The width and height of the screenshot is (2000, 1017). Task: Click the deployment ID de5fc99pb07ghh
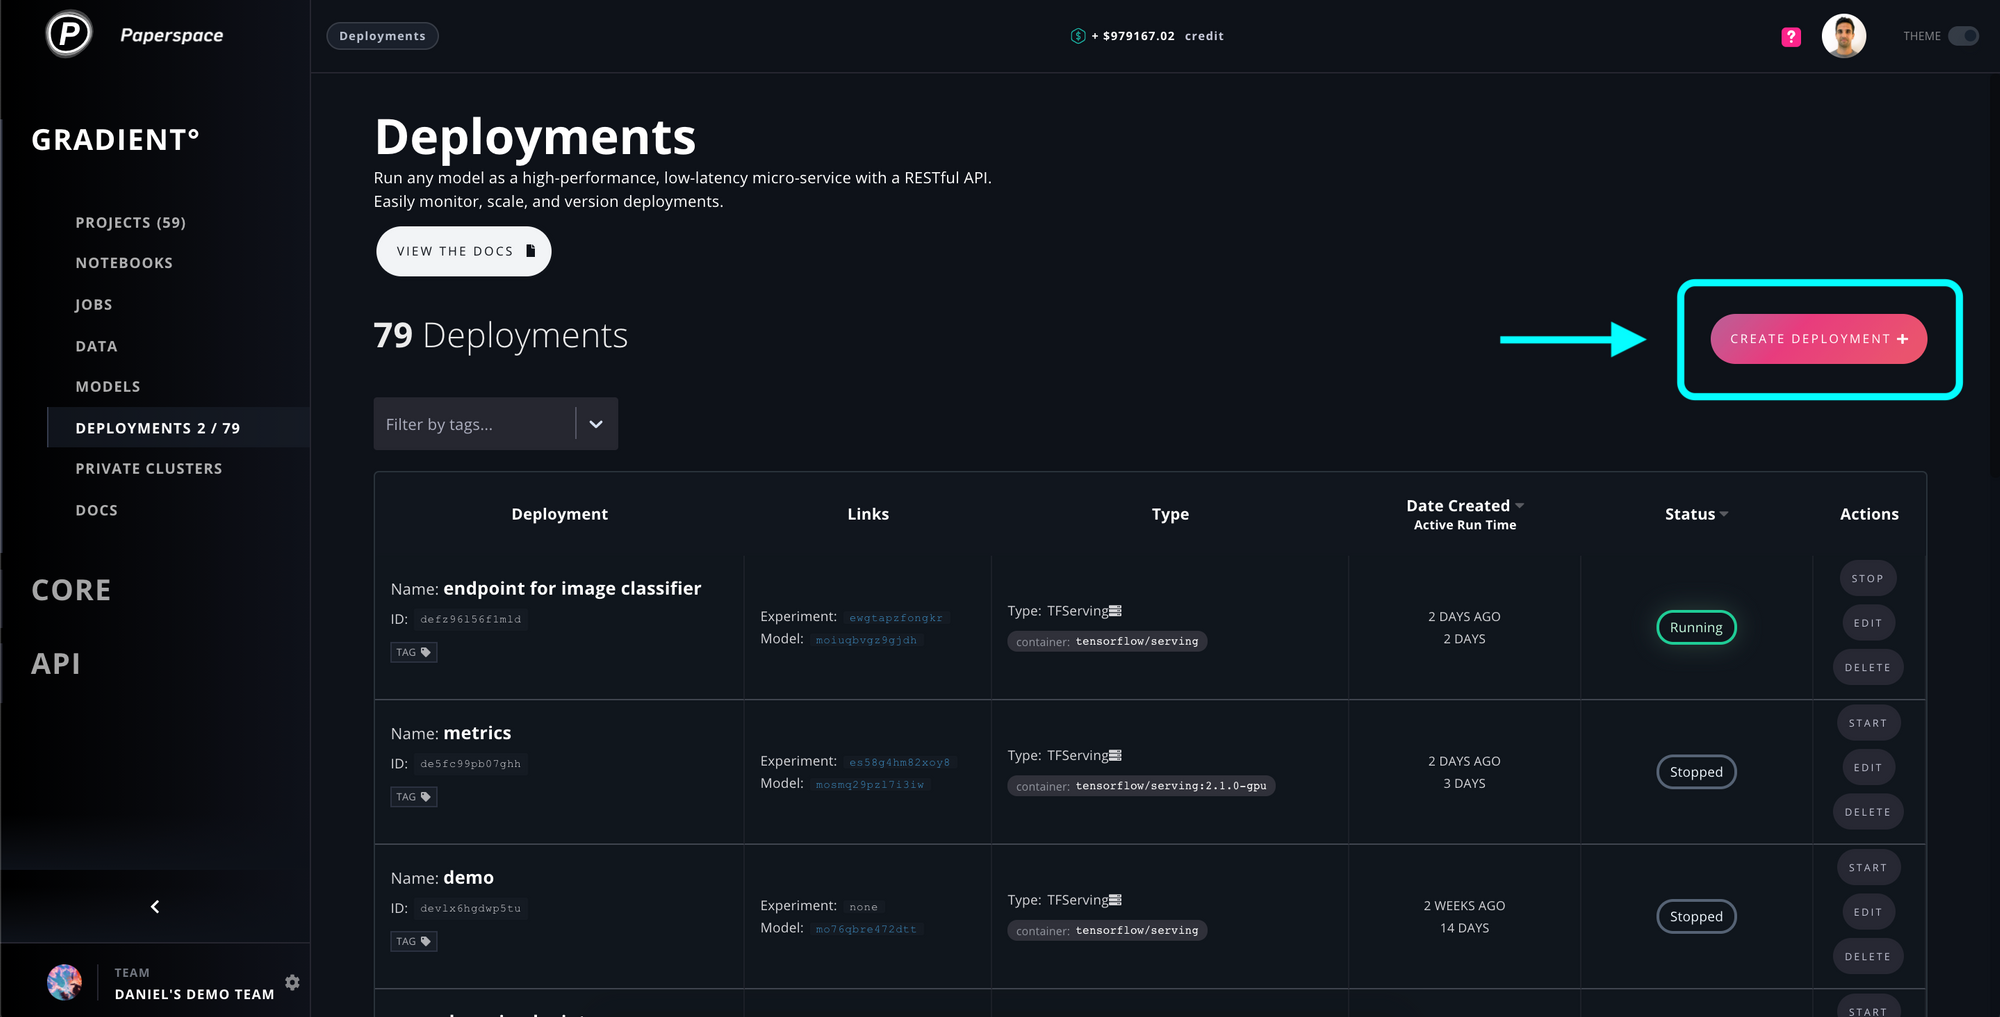click(470, 764)
